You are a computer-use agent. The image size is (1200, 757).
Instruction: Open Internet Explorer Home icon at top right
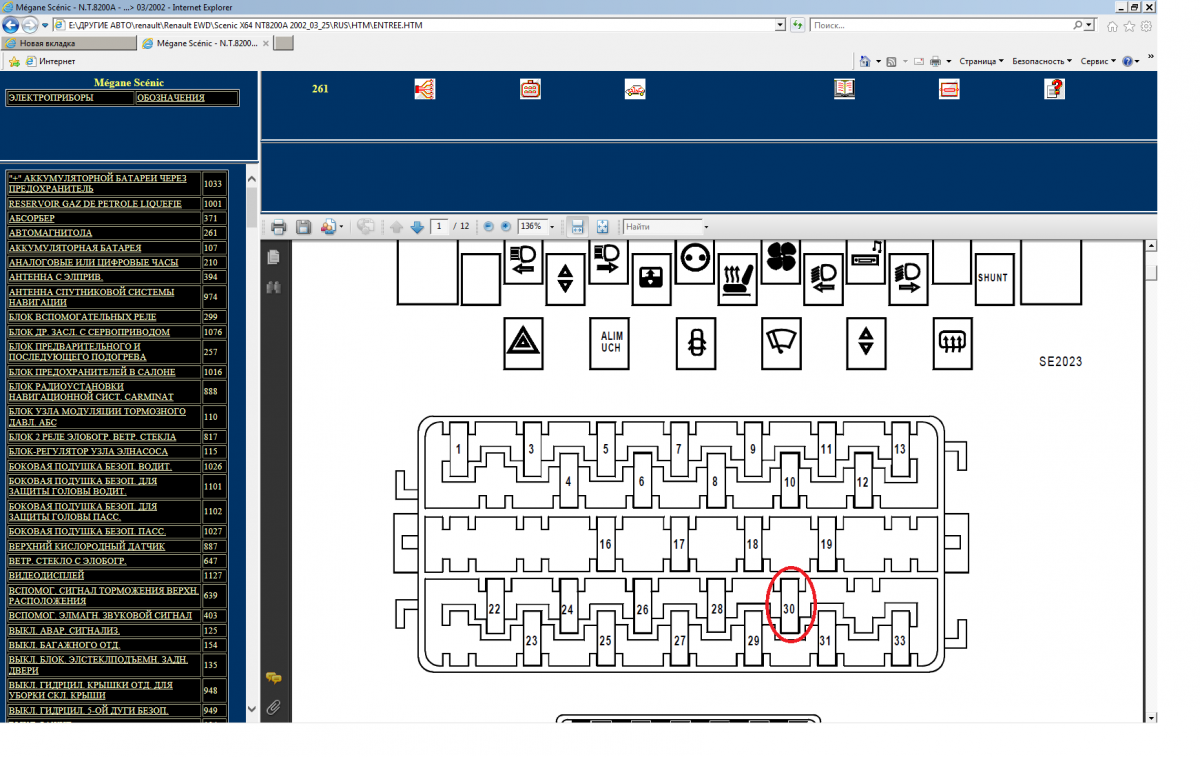(1112, 25)
